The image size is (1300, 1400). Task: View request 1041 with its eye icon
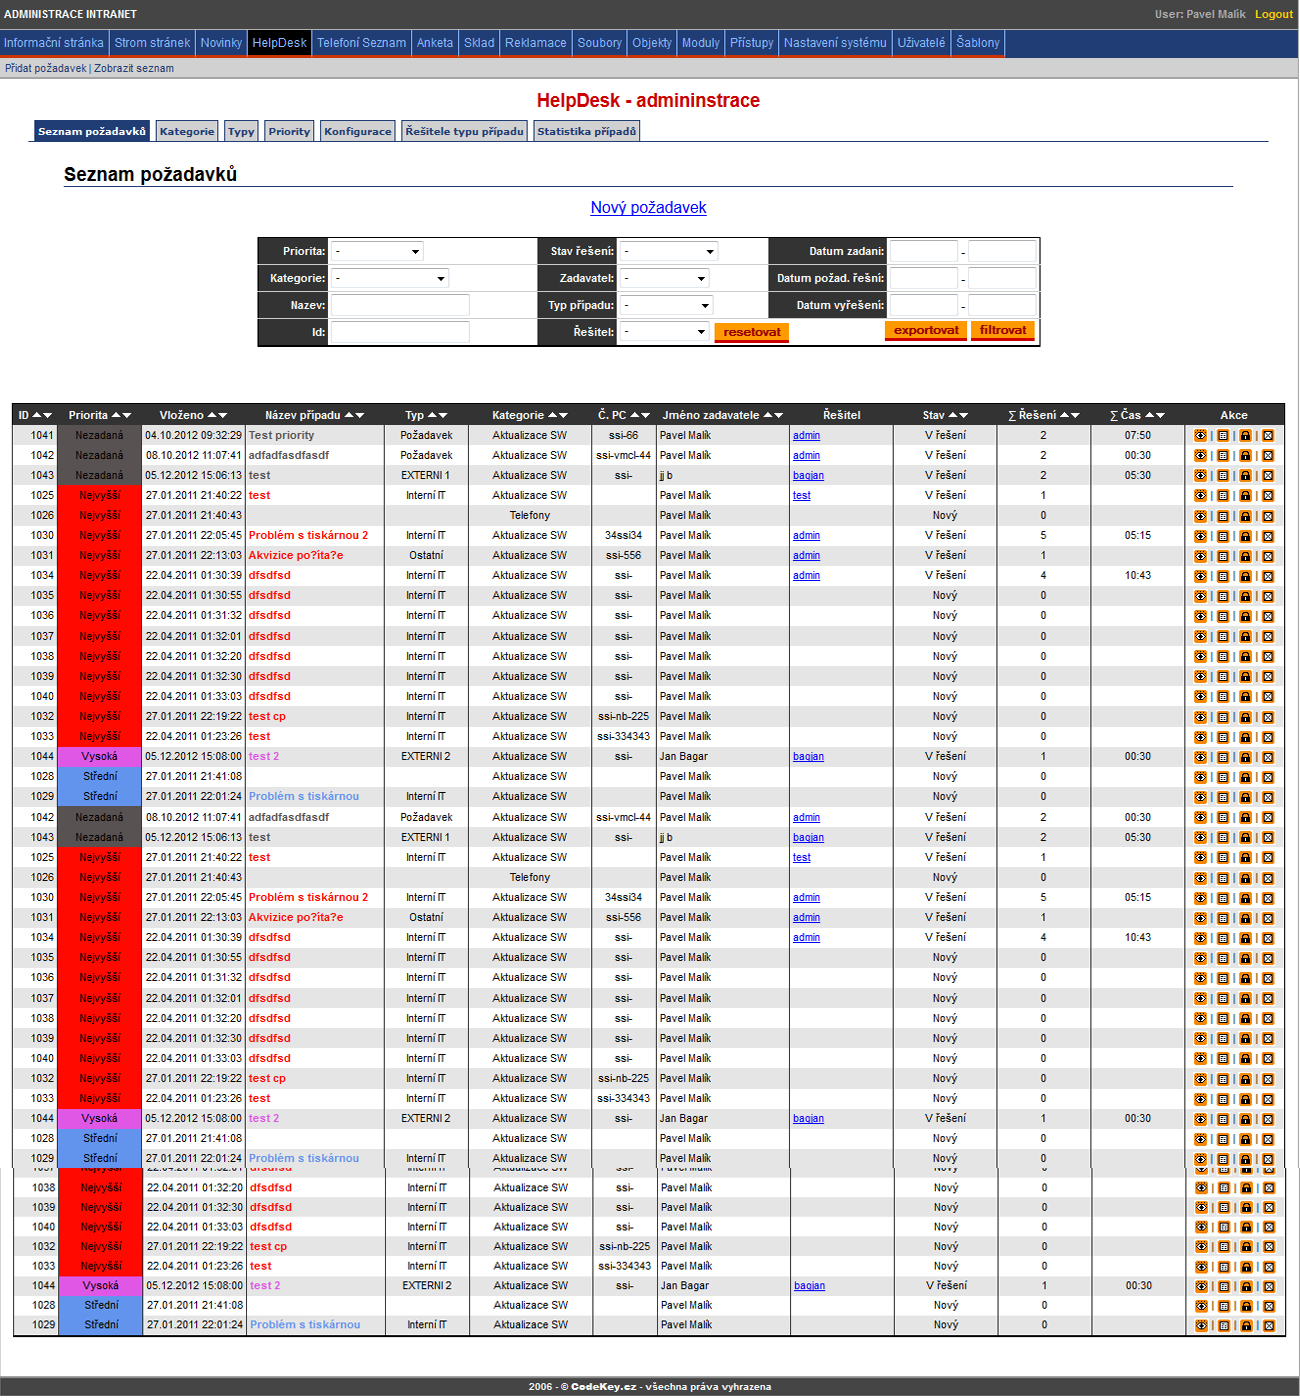(1200, 436)
